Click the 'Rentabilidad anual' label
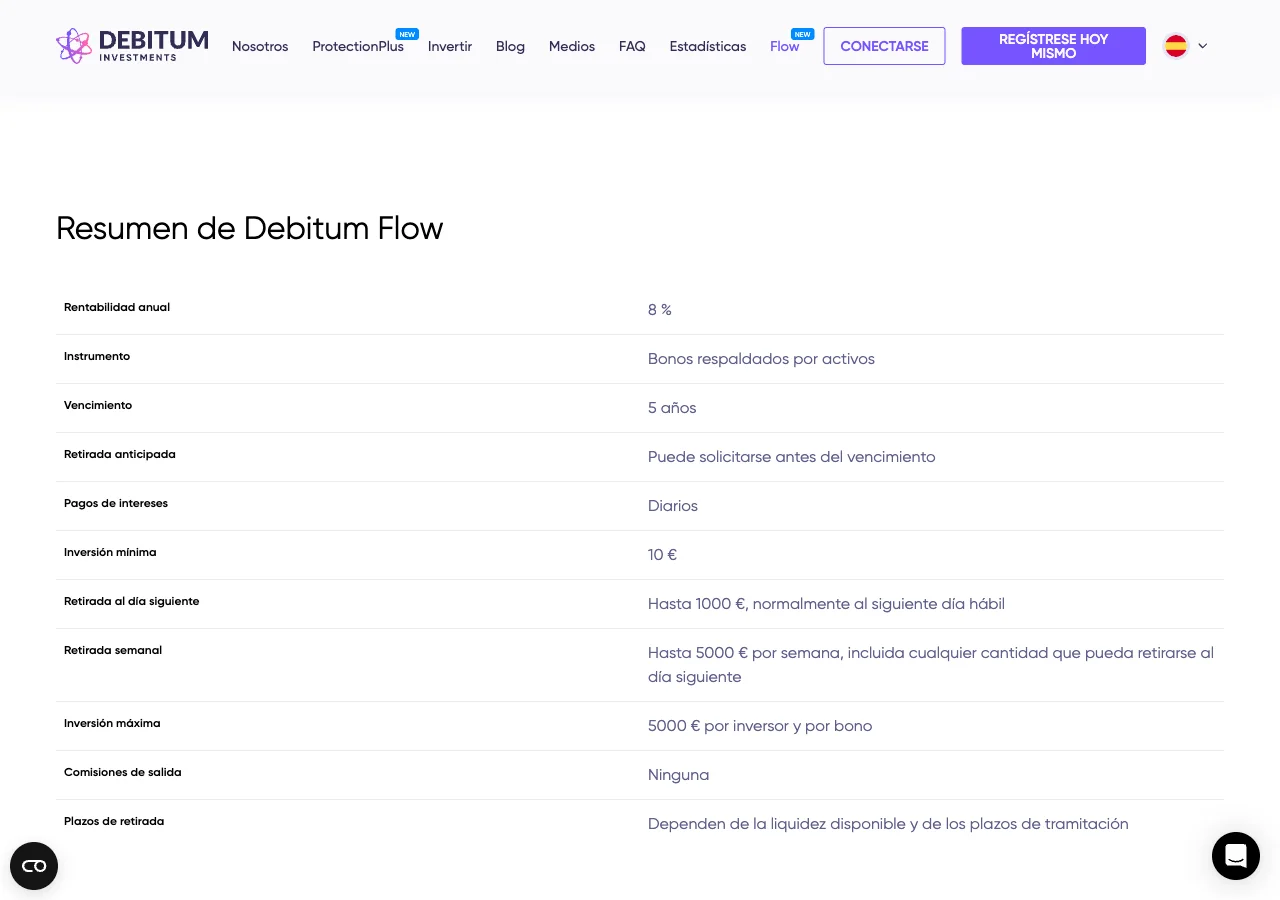1280x900 pixels. coord(117,307)
